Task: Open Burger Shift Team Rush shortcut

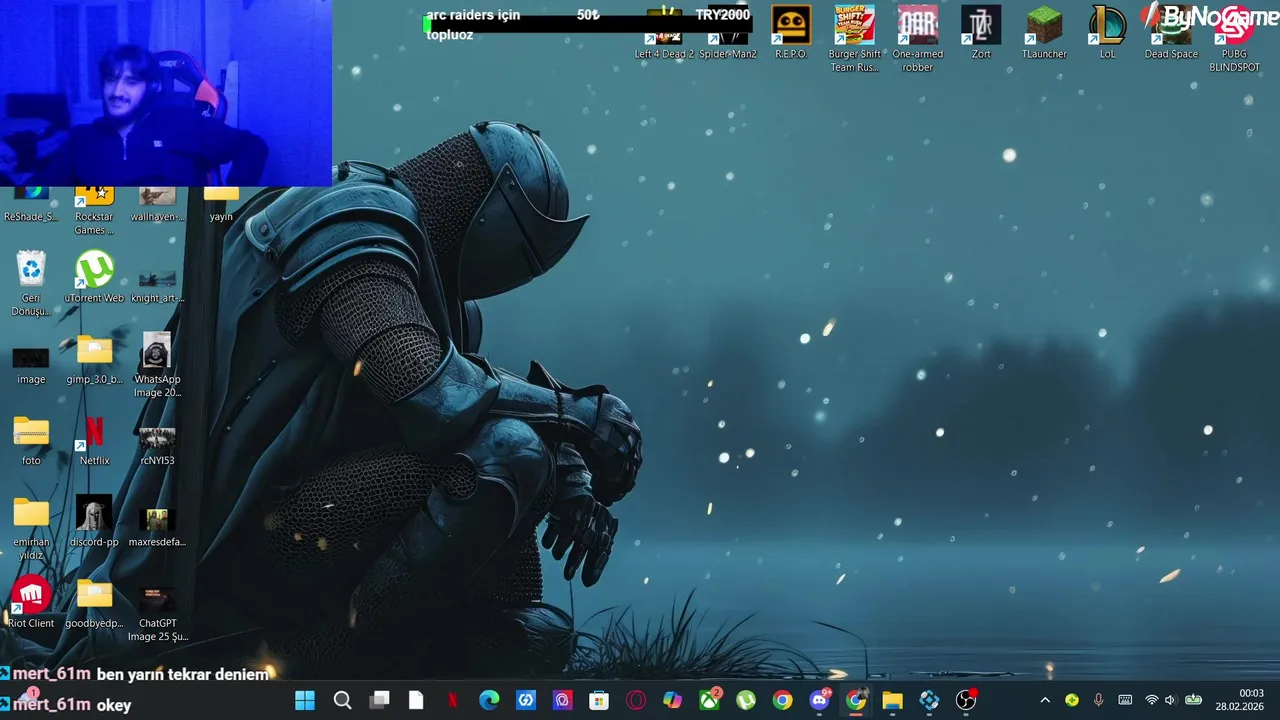Action: (855, 38)
